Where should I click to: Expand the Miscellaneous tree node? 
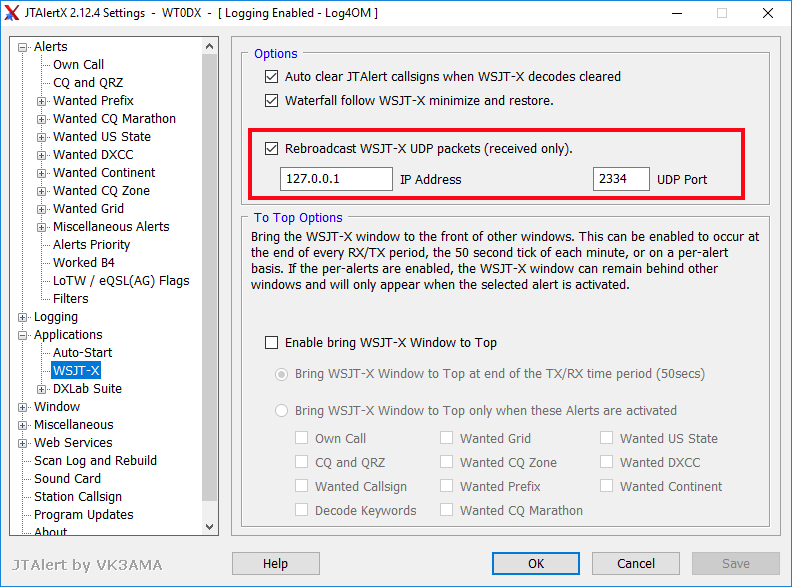pos(22,425)
